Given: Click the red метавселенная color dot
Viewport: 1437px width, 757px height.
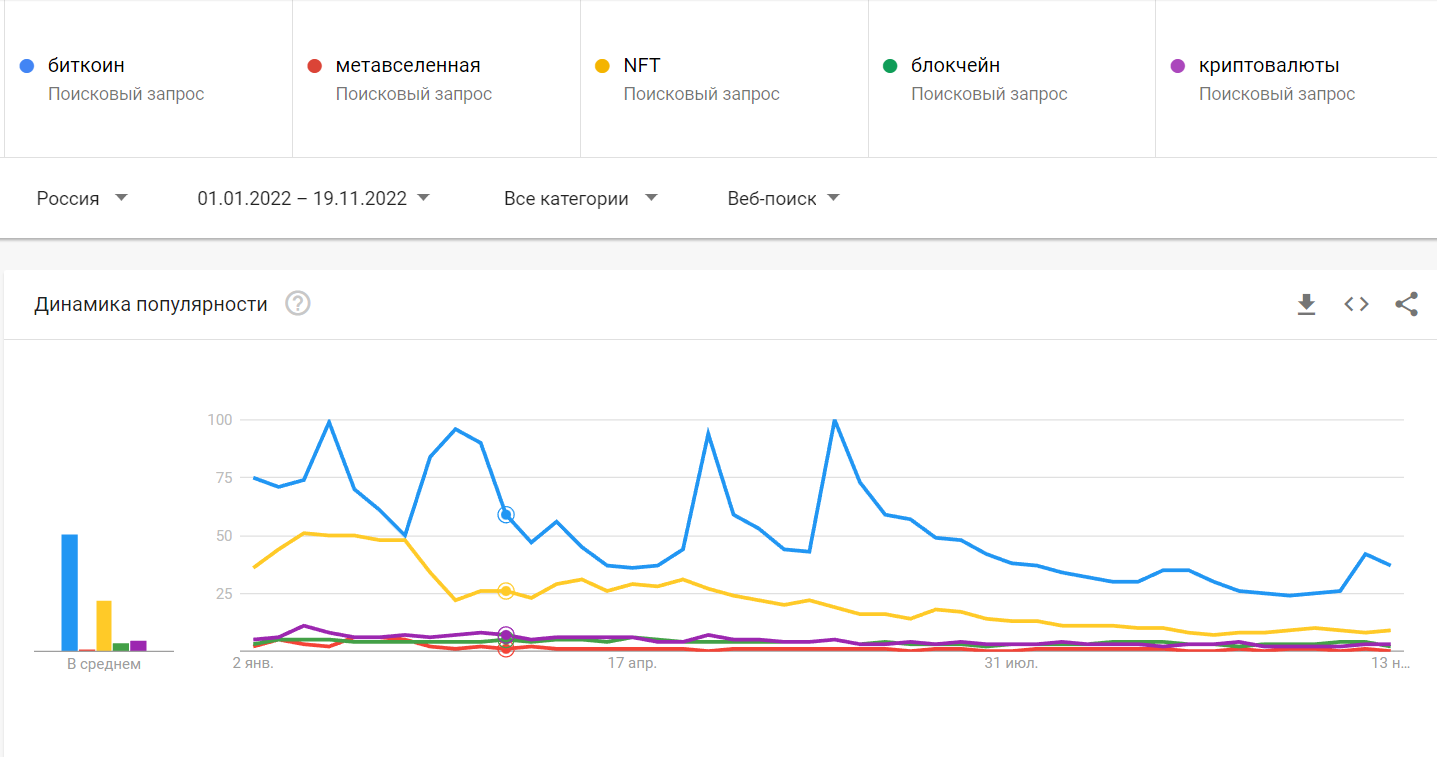Looking at the screenshot, I should (314, 66).
